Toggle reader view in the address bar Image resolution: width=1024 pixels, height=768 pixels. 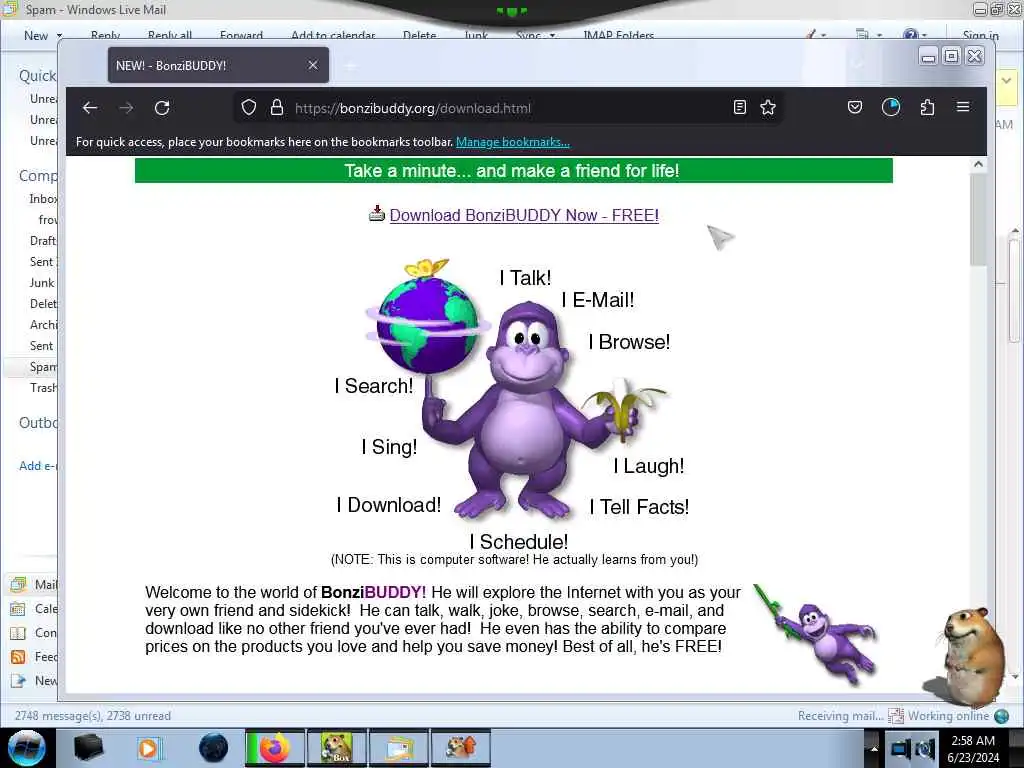[x=739, y=108]
